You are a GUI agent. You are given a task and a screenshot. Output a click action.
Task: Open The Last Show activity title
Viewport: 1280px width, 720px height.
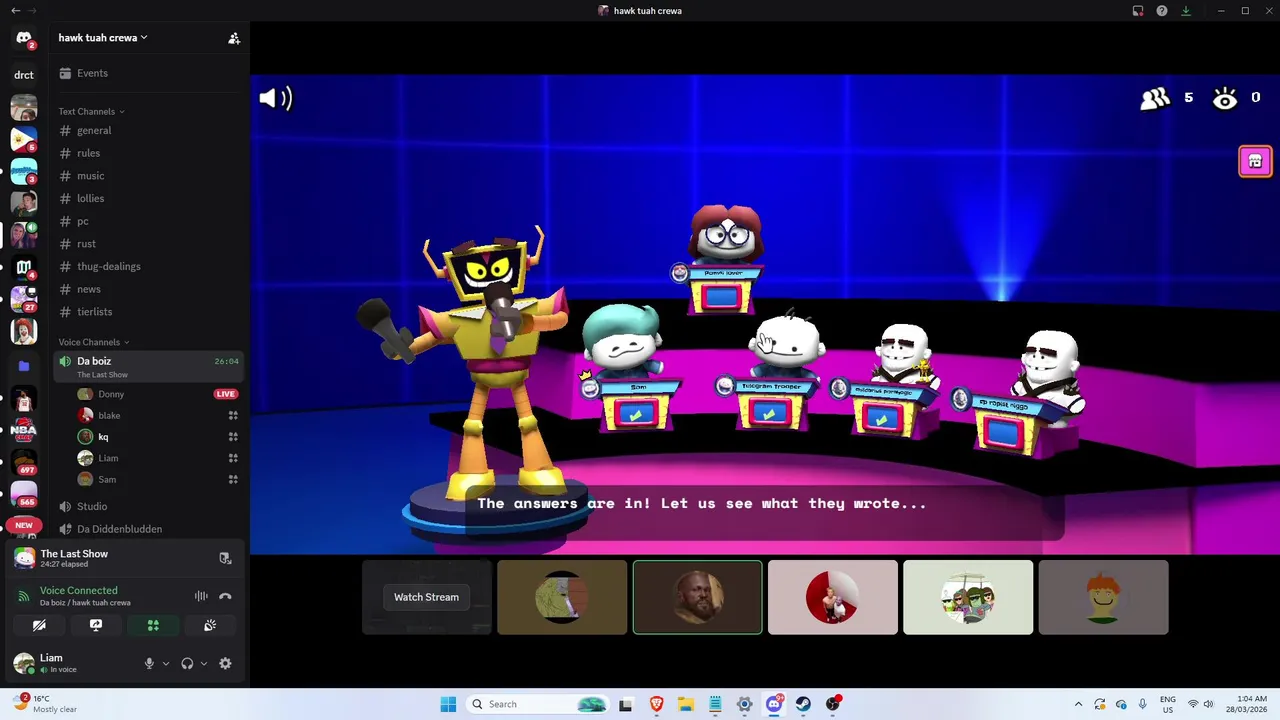click(x=74, y=554)
